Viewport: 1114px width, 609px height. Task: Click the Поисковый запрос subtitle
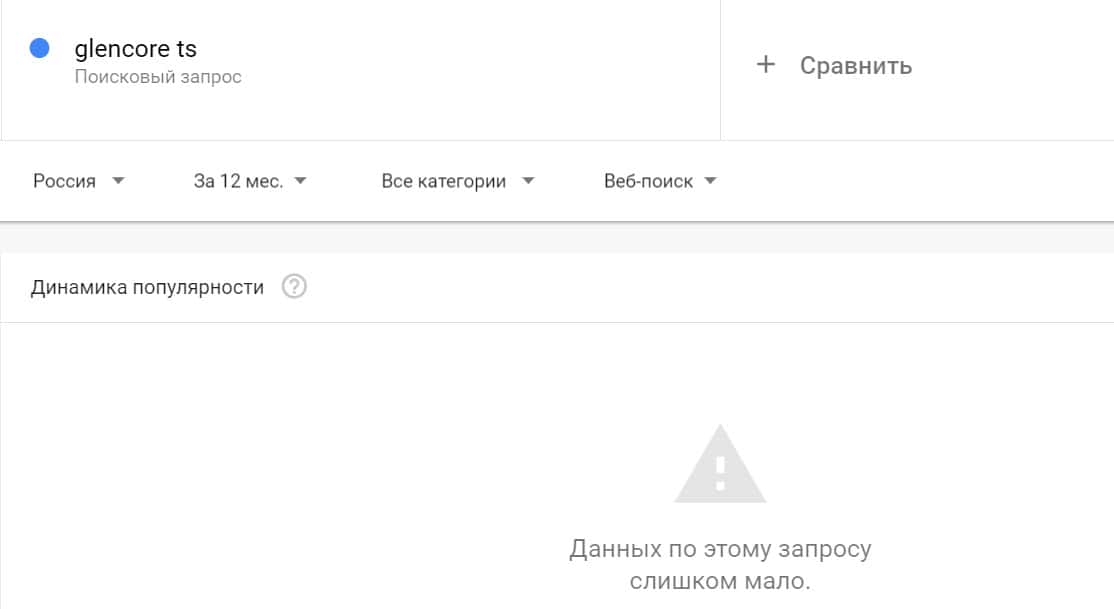[158, 77]
